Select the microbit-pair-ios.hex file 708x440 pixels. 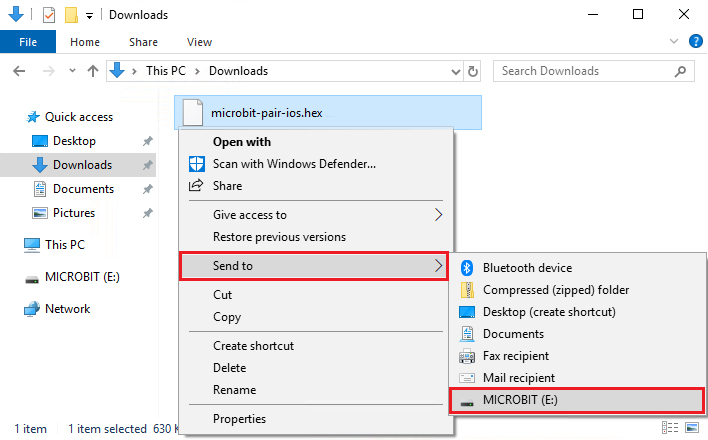coord(328,112)
